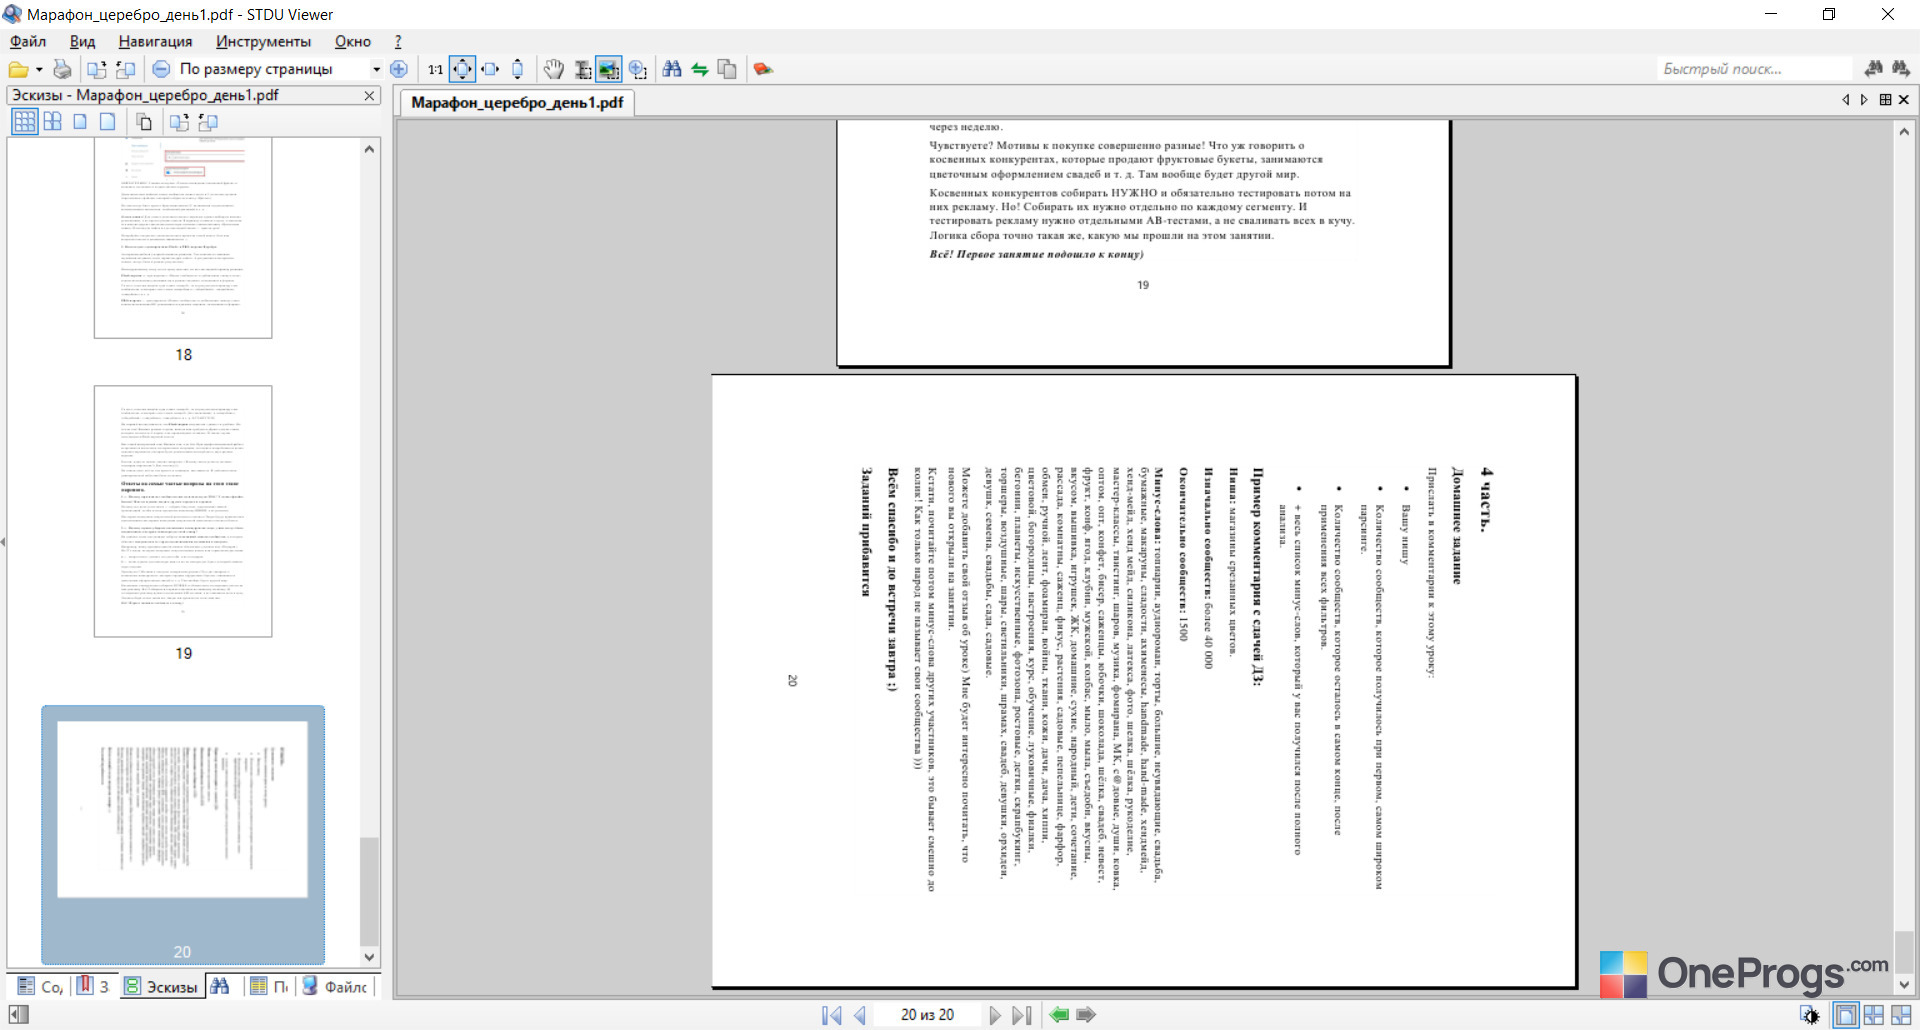Switch to the Файлы panel tab

point(335,987)
